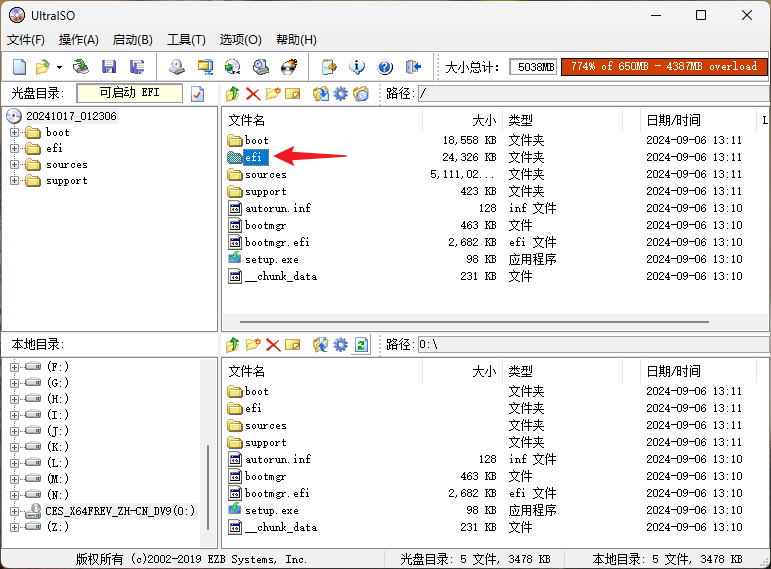The image size is (771, 569).
Task: Click the rename icon in local pane
Action: pos(293,345)
